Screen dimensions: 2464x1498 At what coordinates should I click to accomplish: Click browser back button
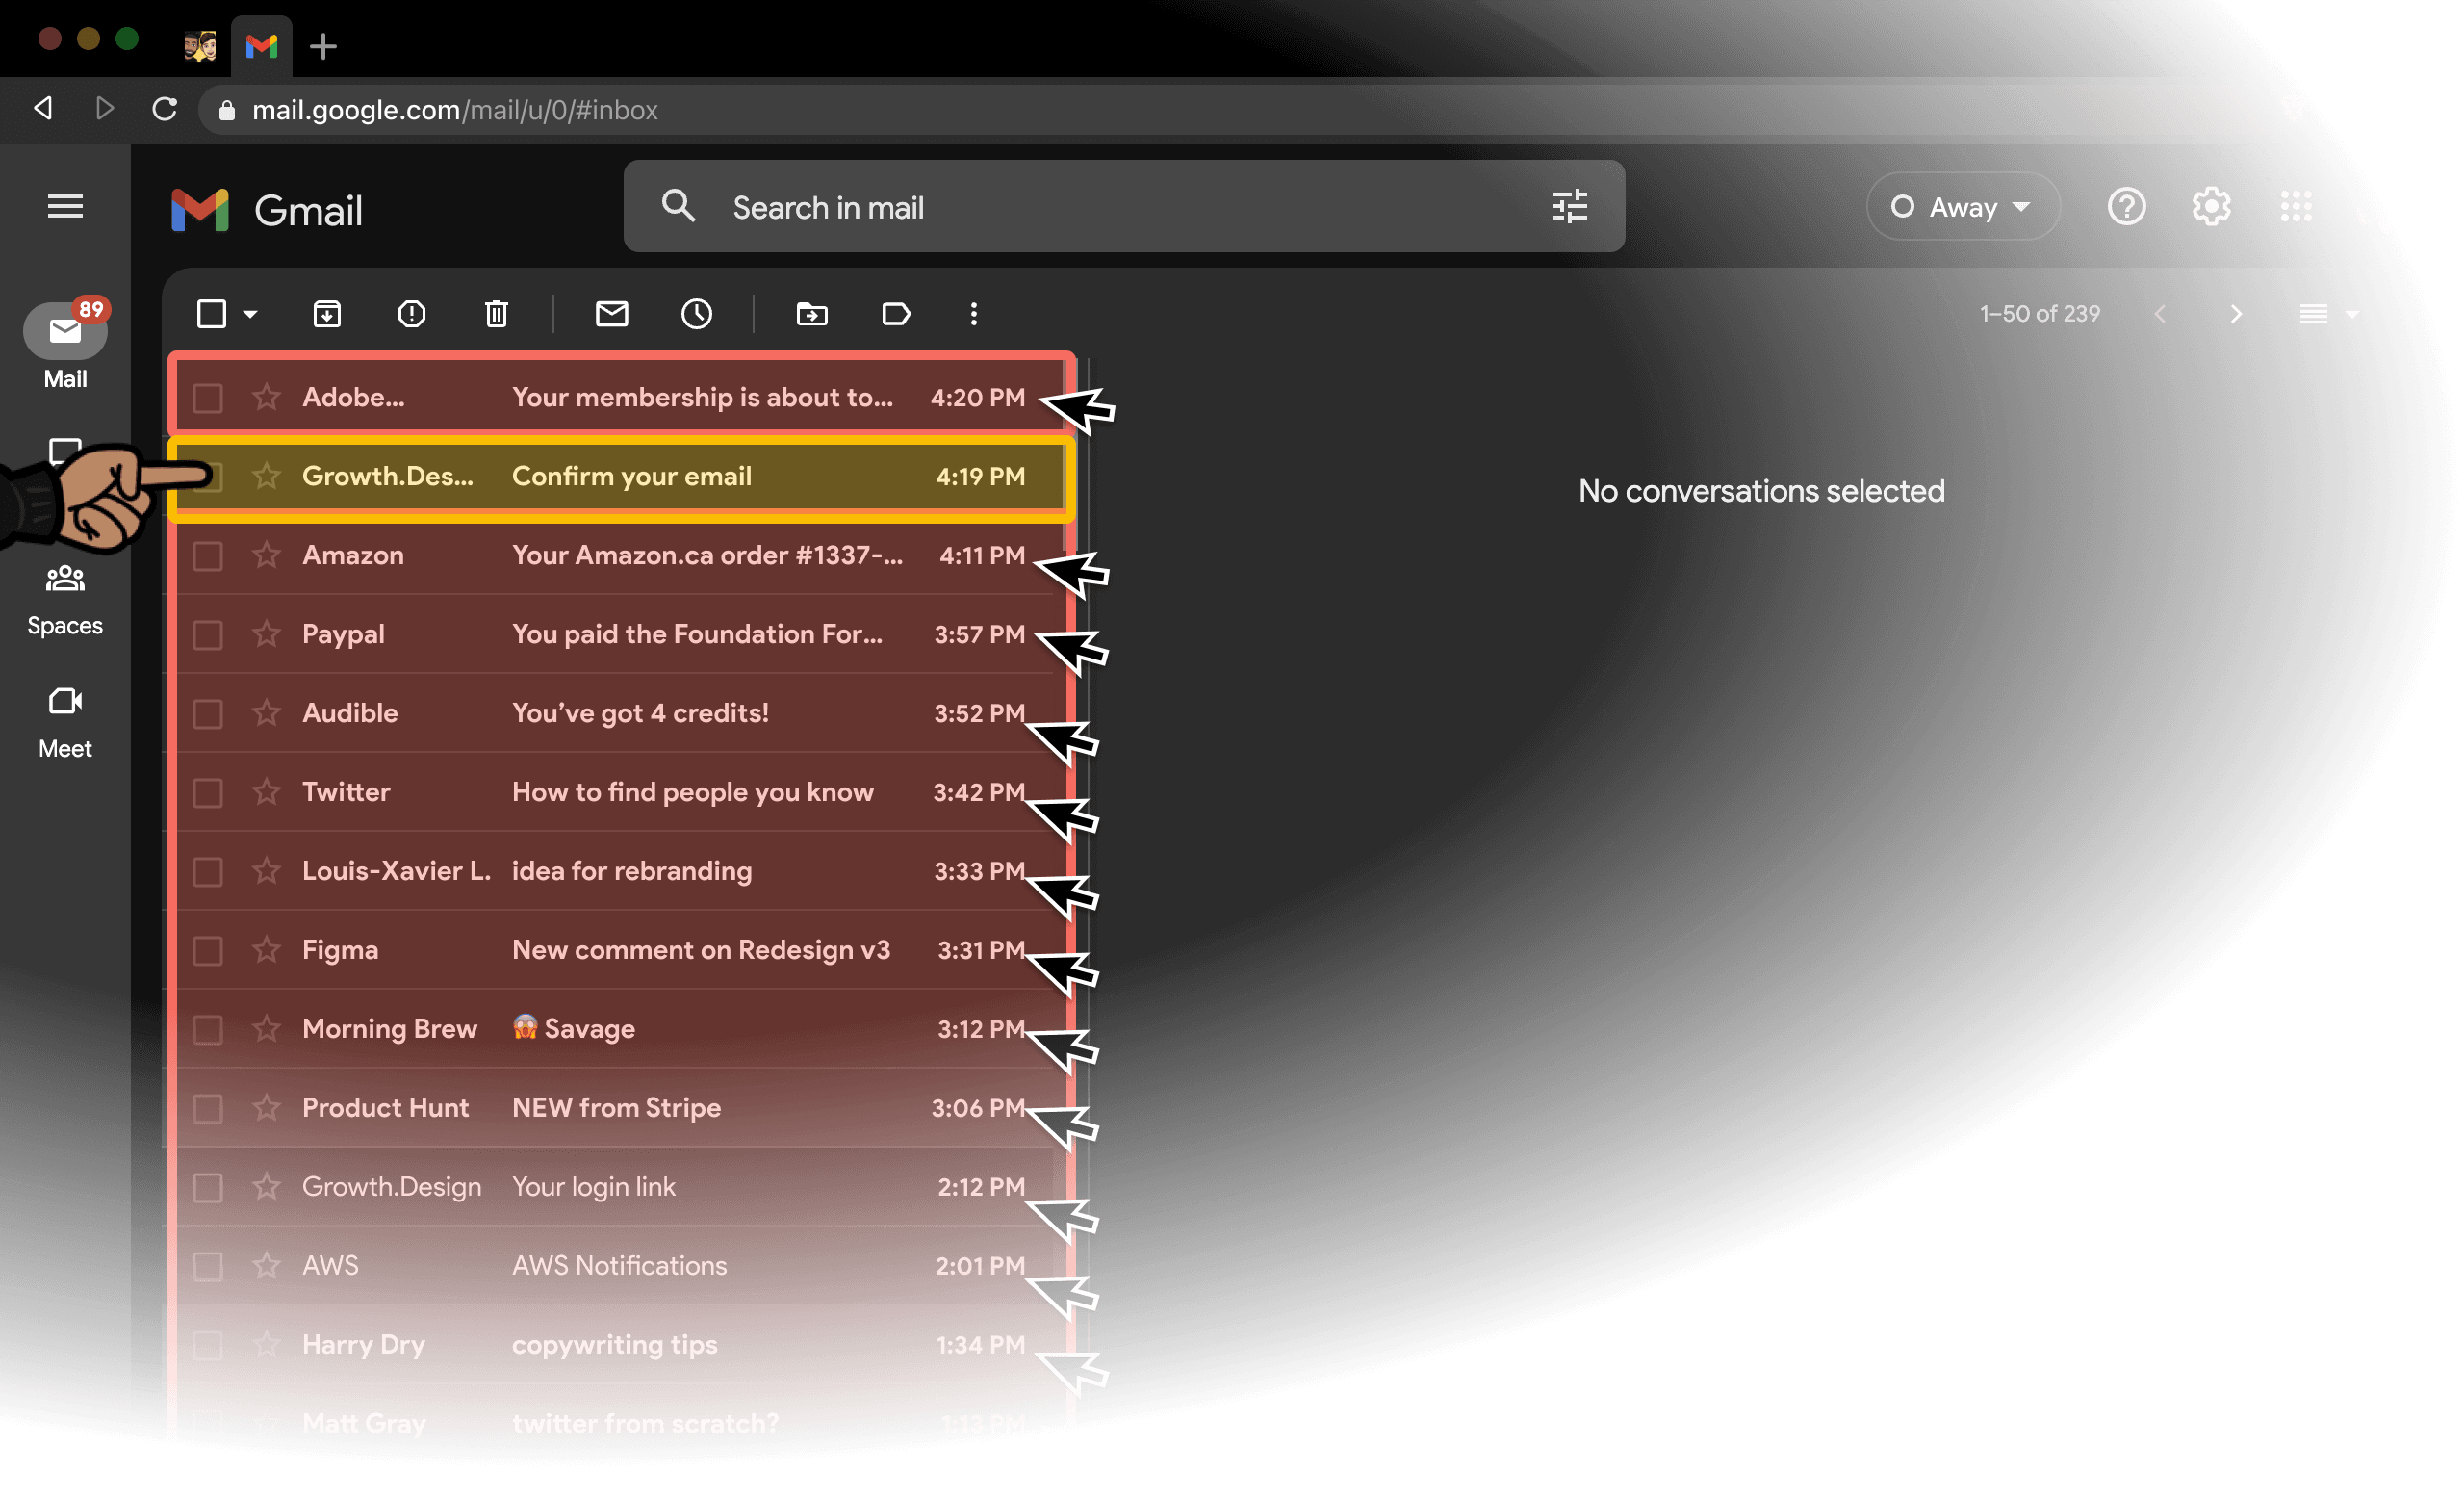43,108
